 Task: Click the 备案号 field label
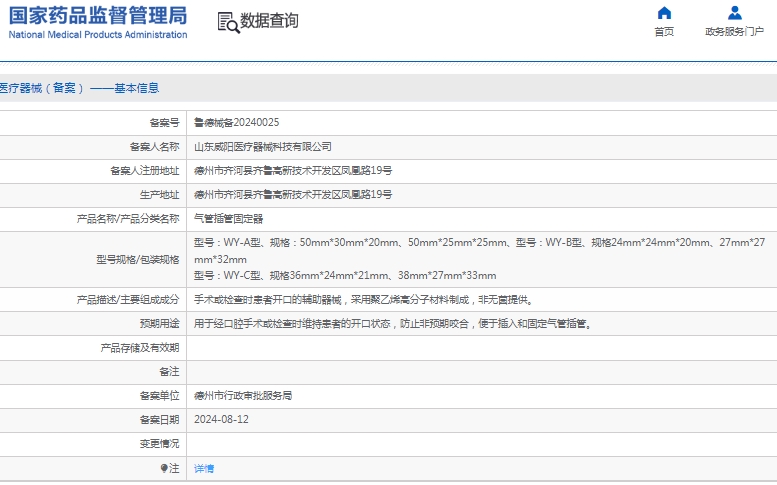(x=165, y=122)
